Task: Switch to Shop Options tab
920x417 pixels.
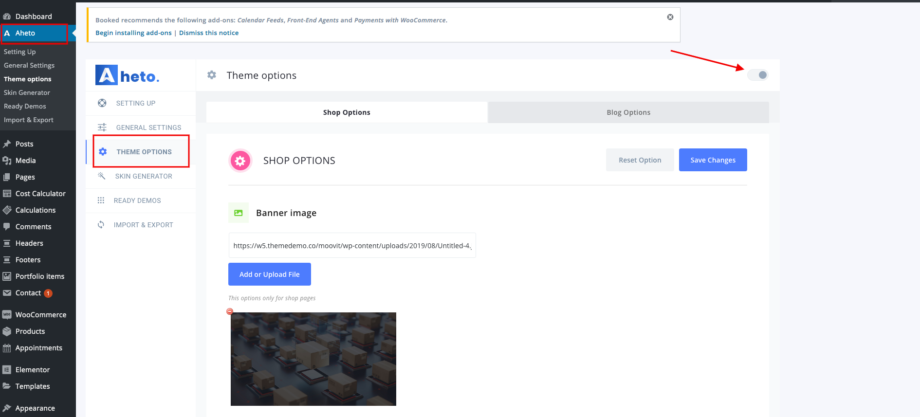Action: [347, 113]
